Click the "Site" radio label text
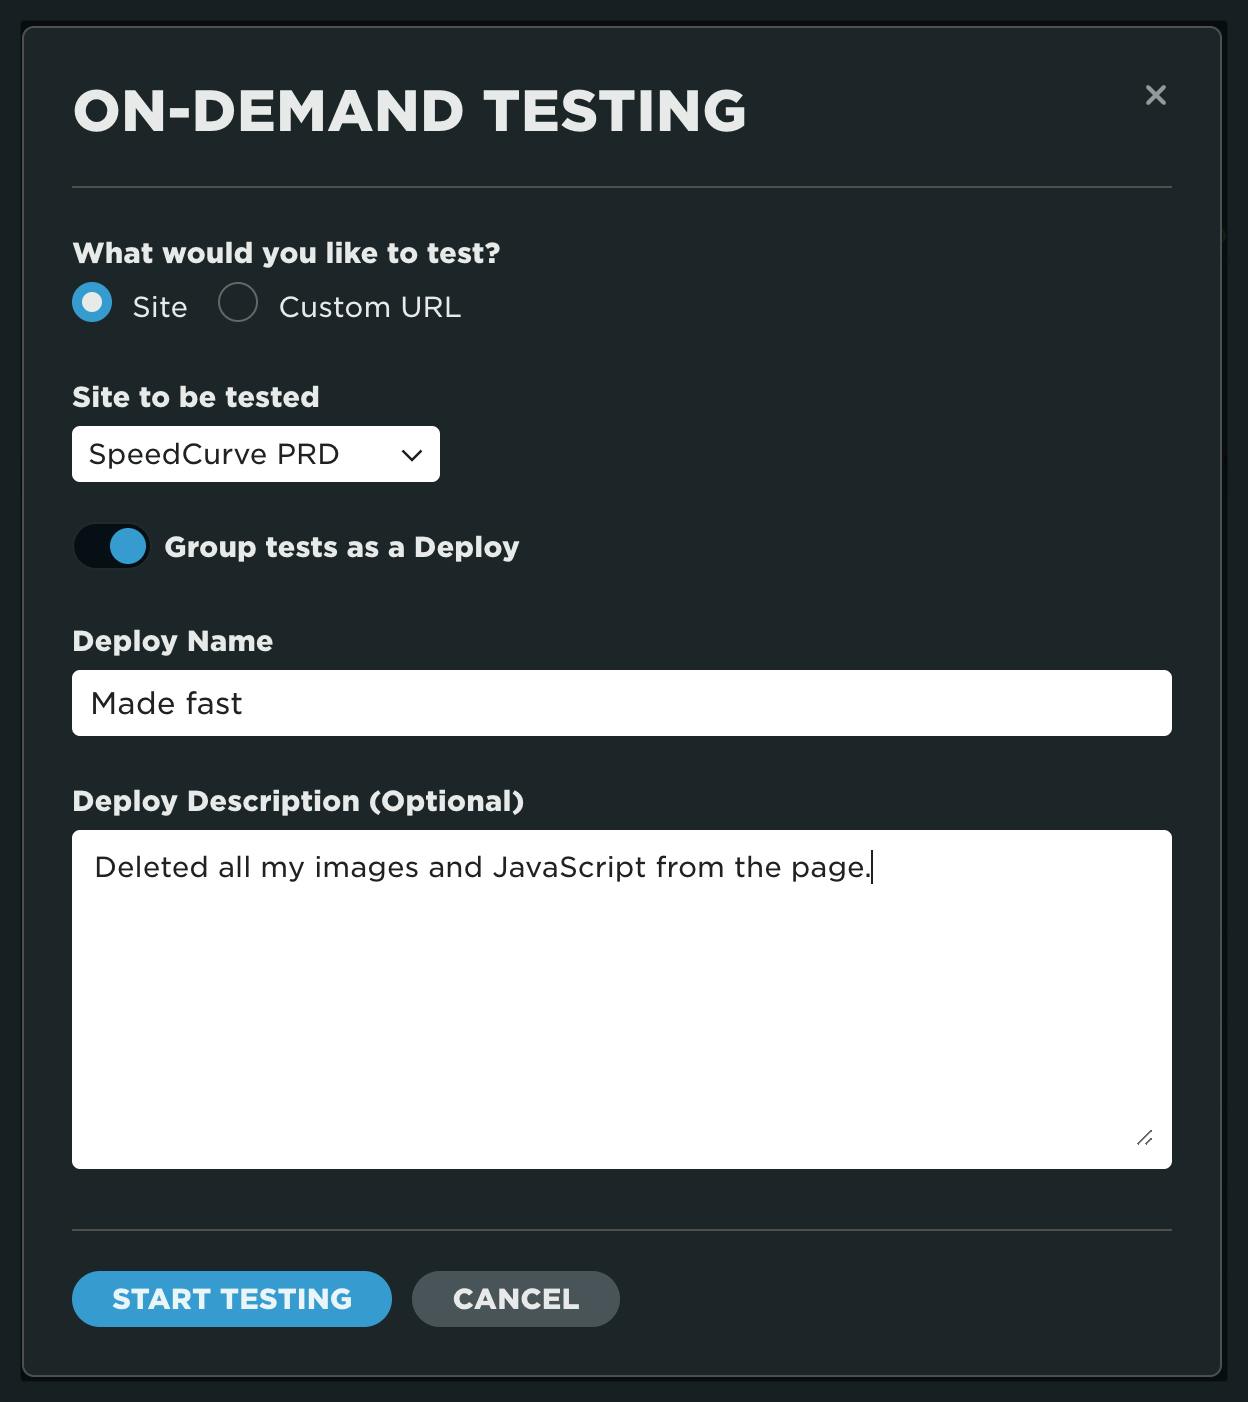 (x=160, y=307)
